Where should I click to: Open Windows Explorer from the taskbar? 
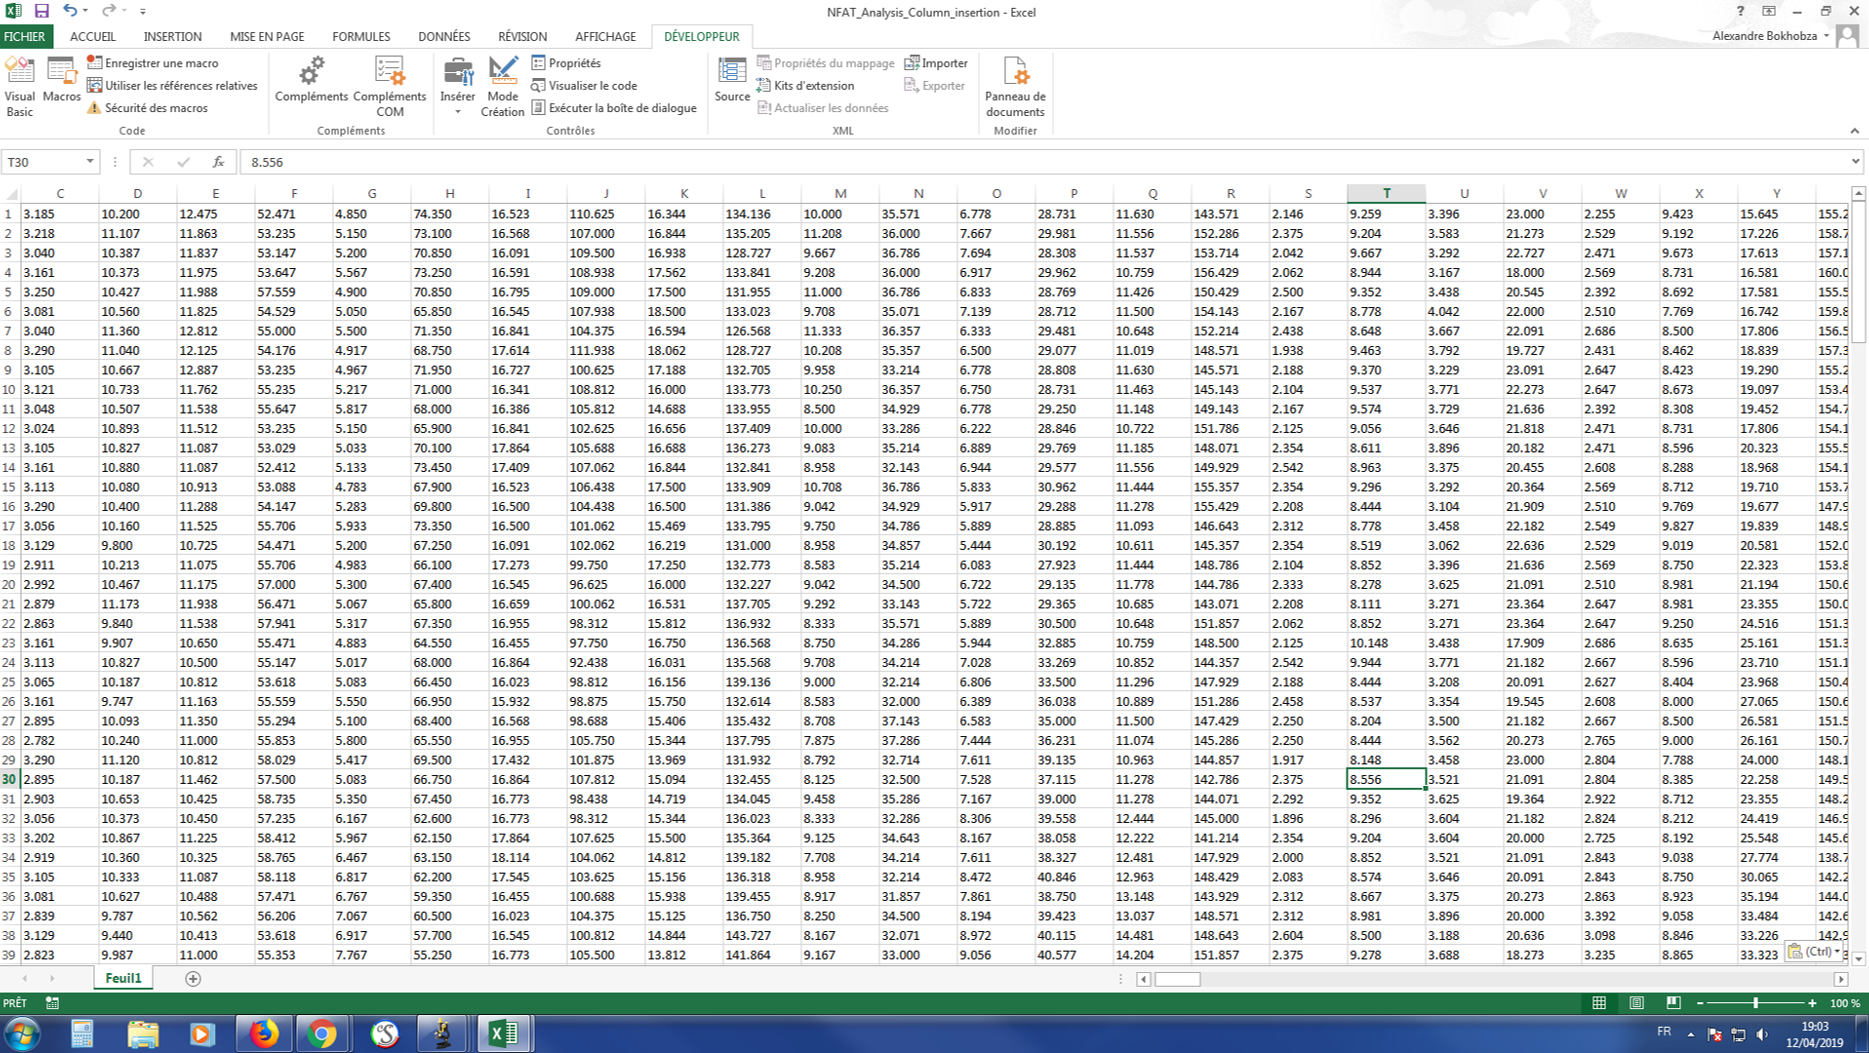tap(142, 1034)
